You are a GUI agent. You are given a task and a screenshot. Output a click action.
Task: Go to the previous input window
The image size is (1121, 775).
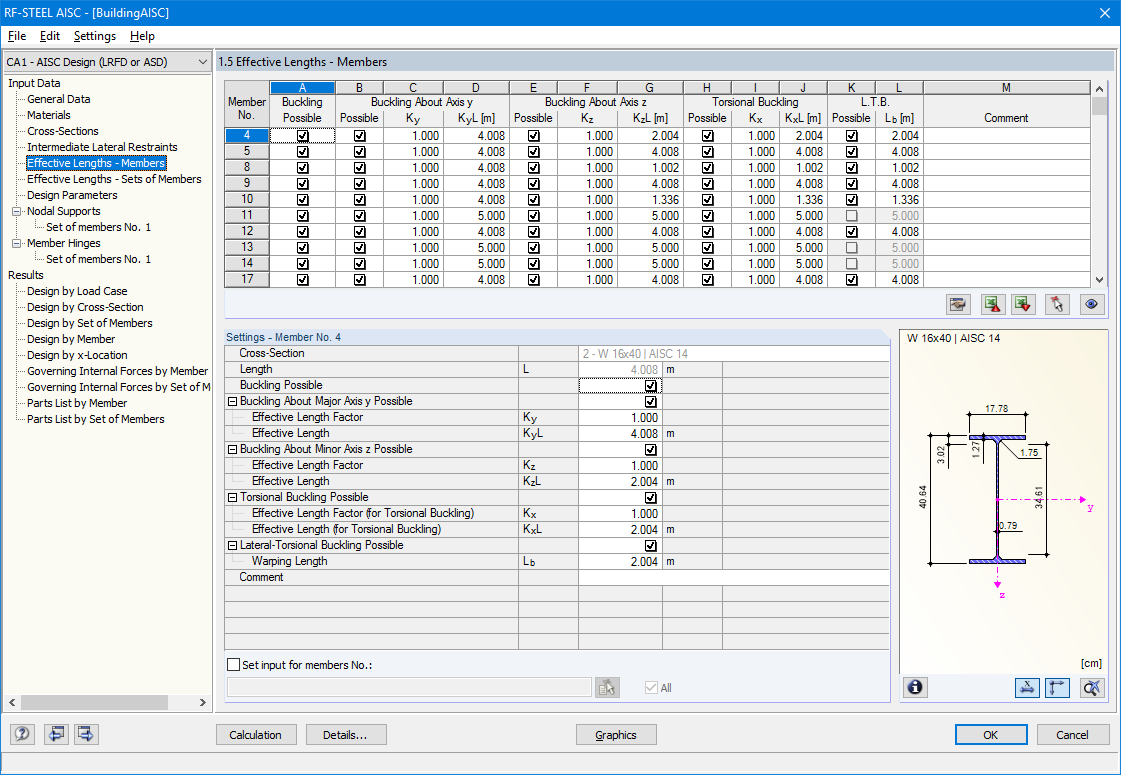click(x=56, y=734)
